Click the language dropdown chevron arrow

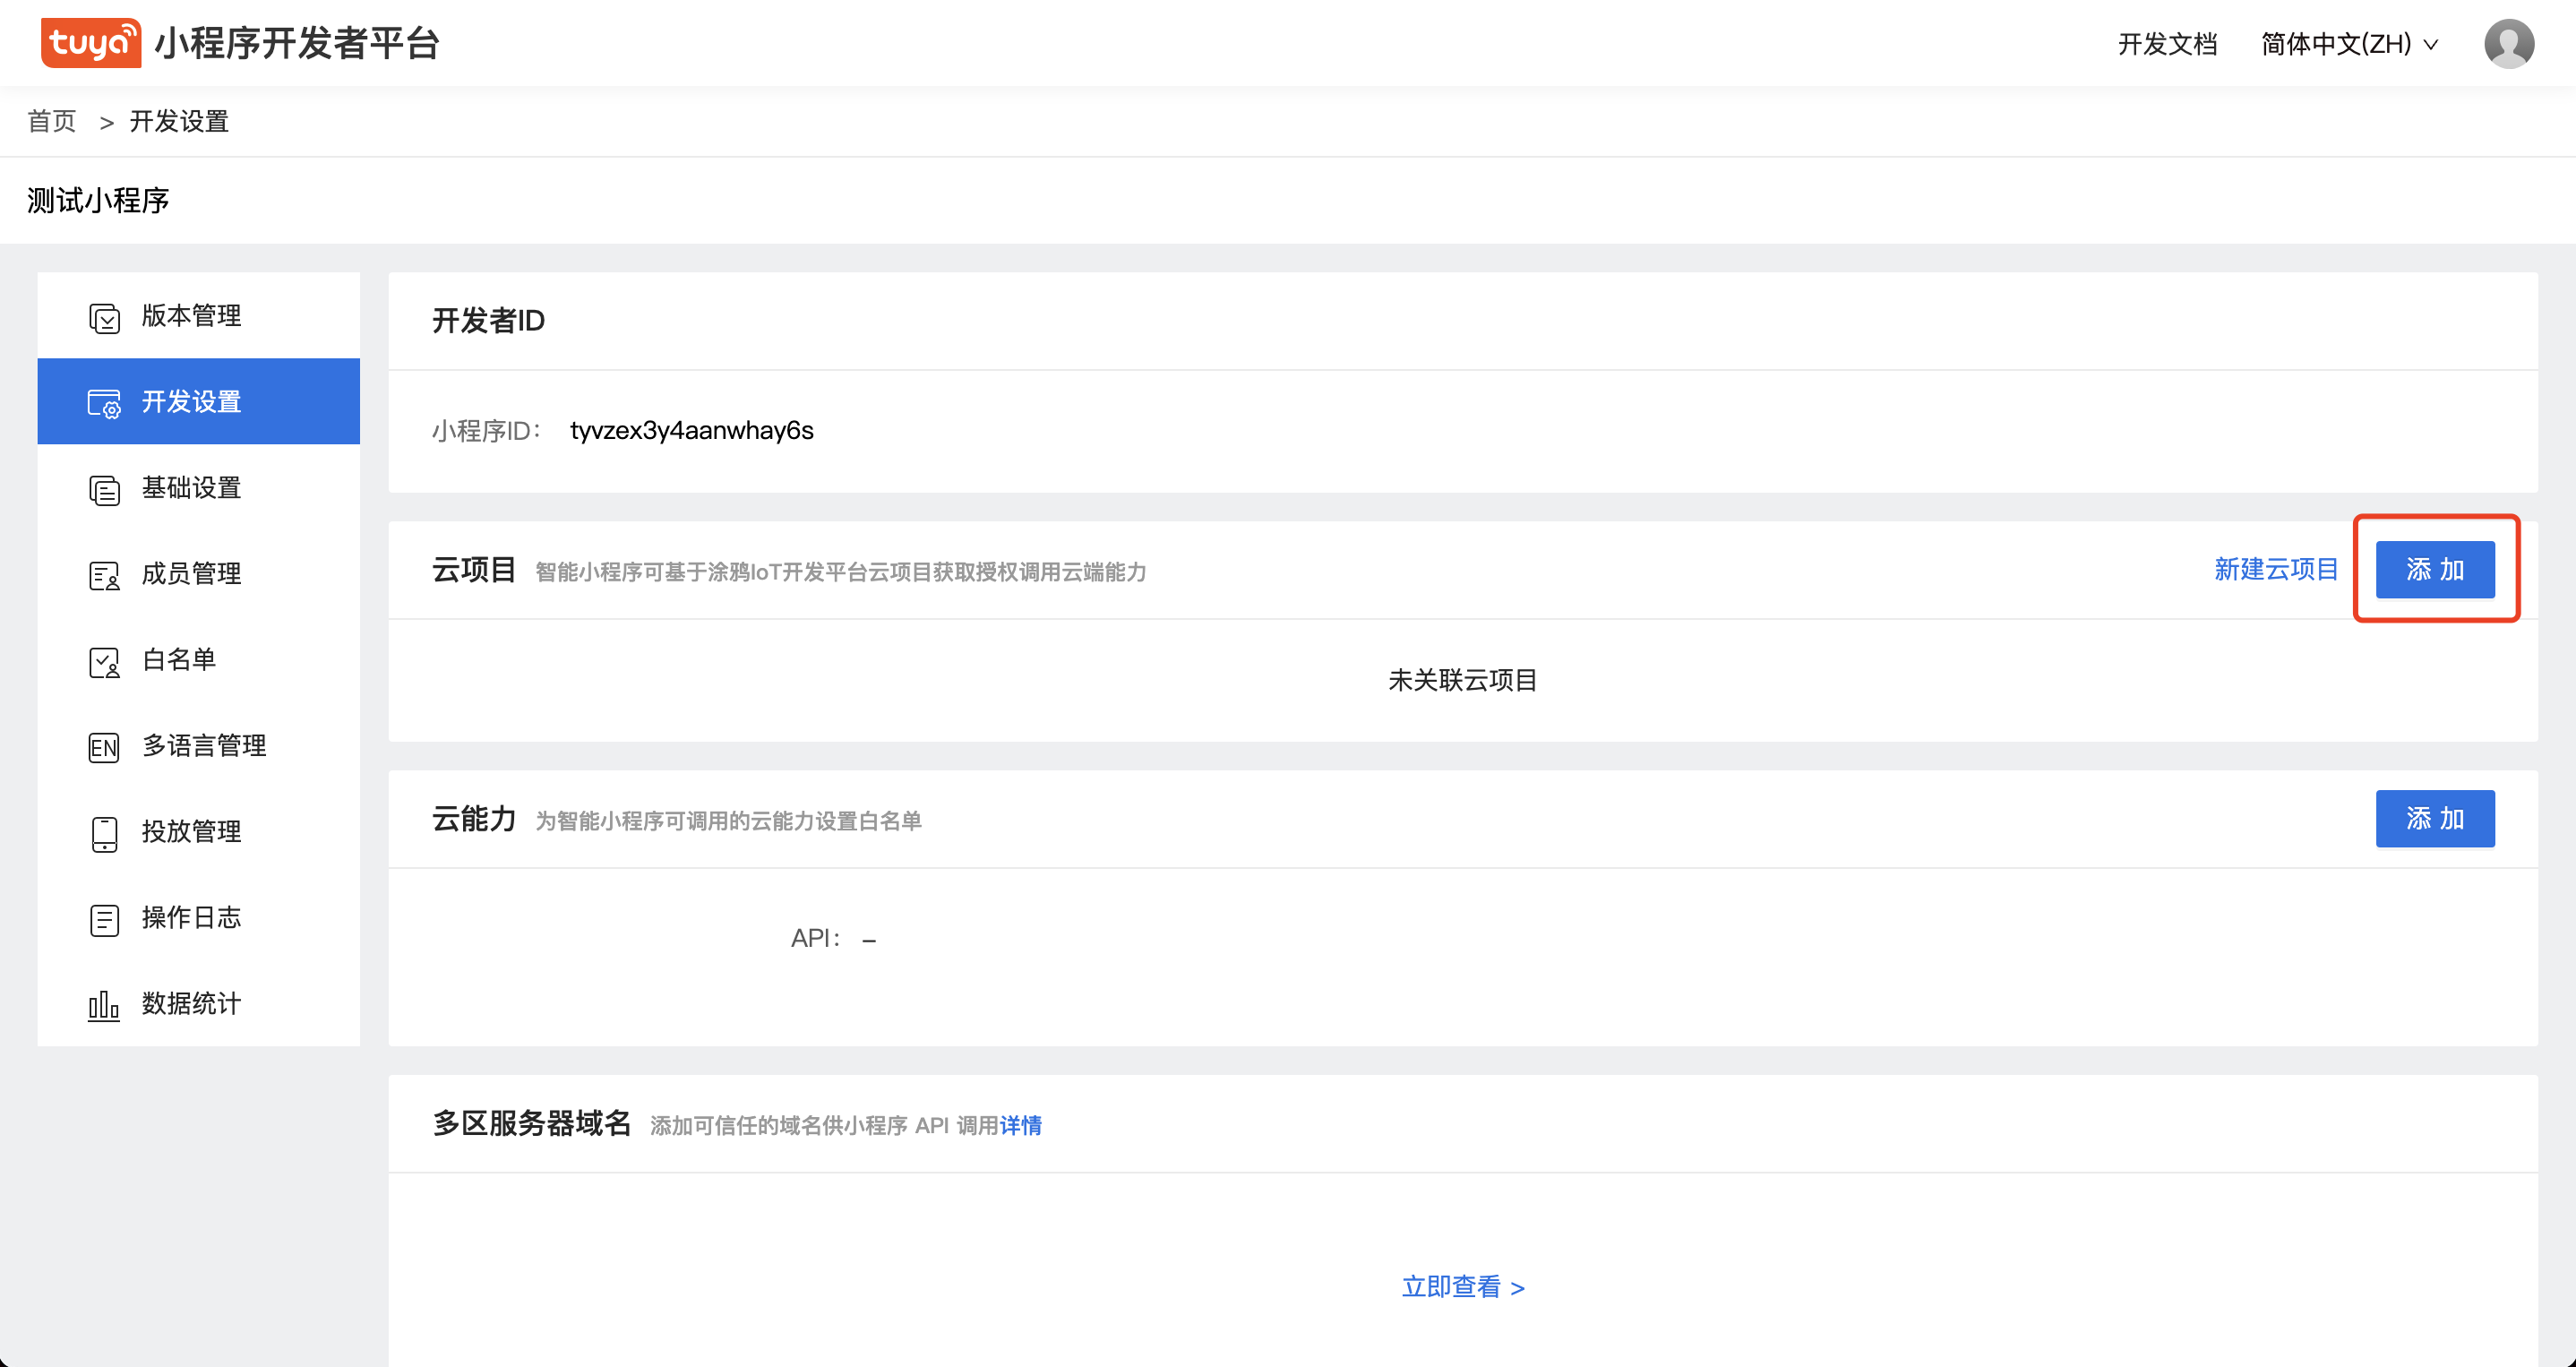click(x=2430, y=45)
